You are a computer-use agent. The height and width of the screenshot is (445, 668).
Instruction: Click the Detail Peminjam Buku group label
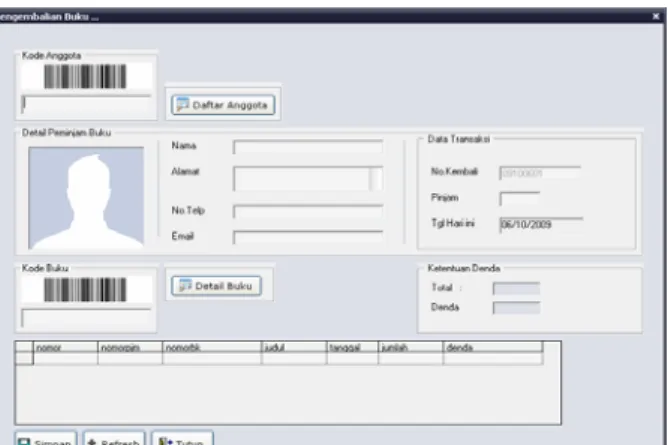click(x=66, y=132)
